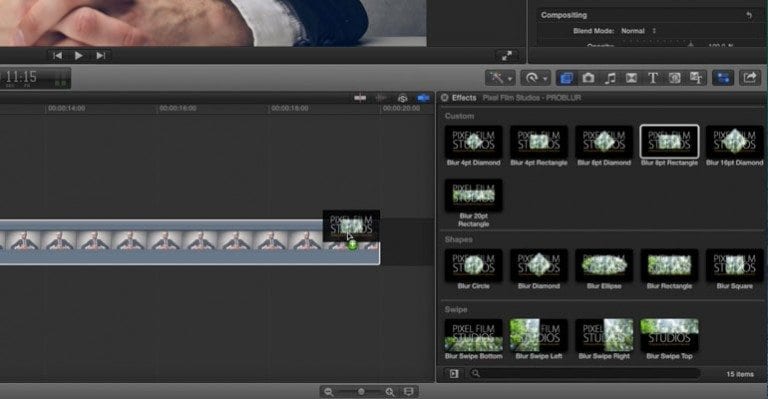This screenshot has width=768, height=399.
Task: Select the Blur Swipe Left effect
Action: tap(538, 339)
